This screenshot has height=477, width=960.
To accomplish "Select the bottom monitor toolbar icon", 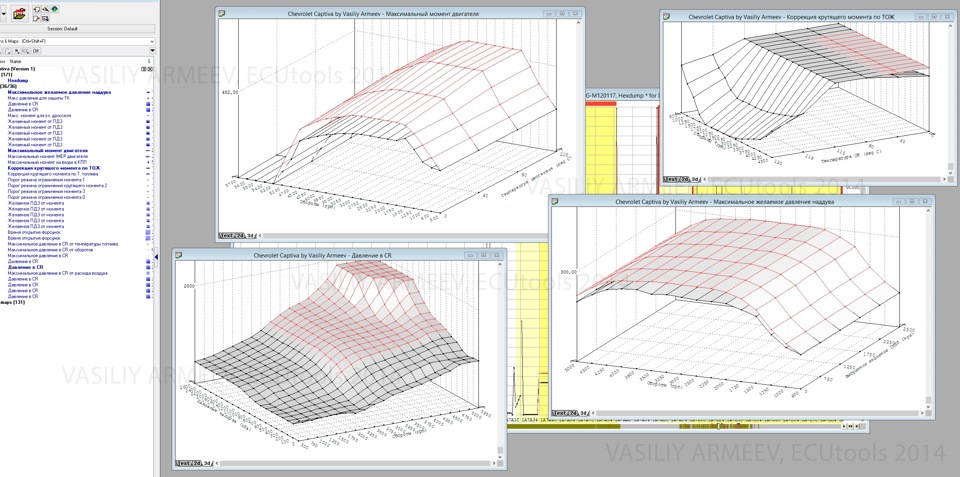I will [45, 18].
